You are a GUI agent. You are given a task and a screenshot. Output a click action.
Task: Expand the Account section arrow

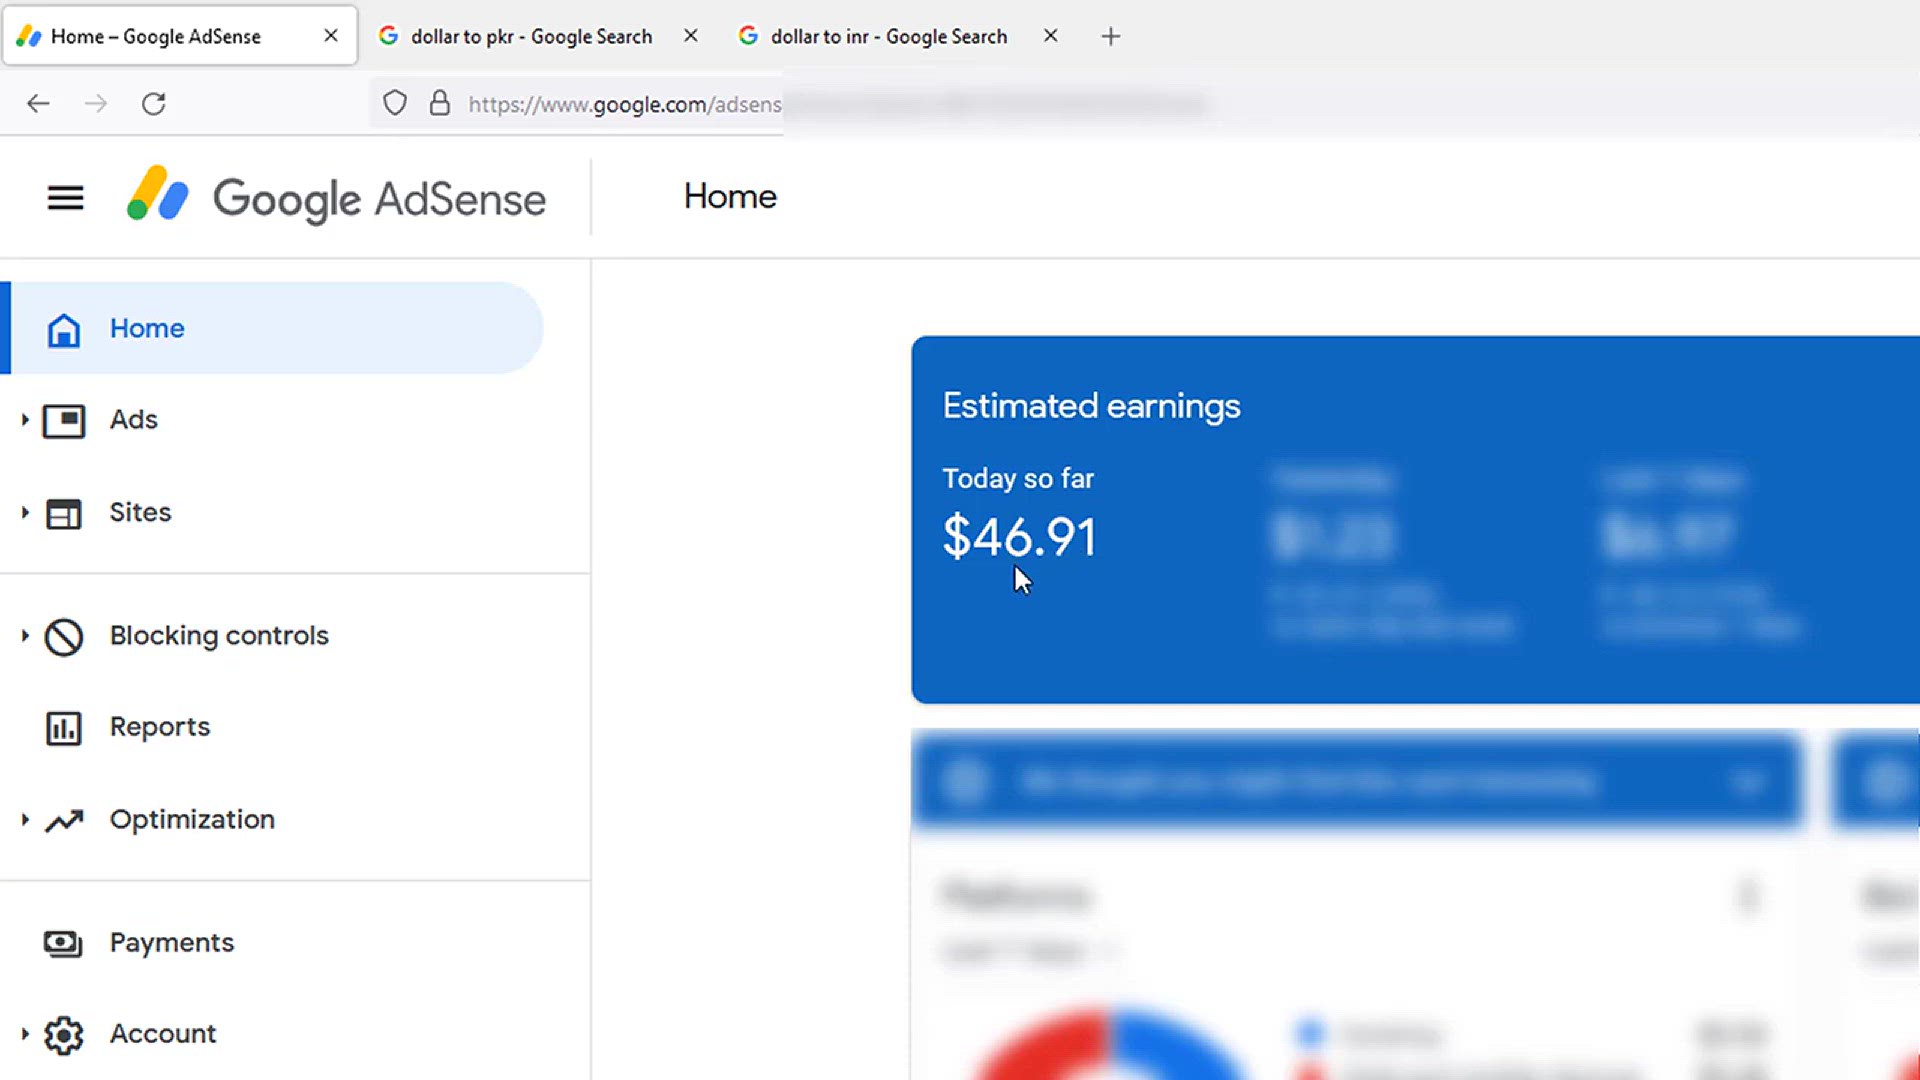click(25, 1034)
